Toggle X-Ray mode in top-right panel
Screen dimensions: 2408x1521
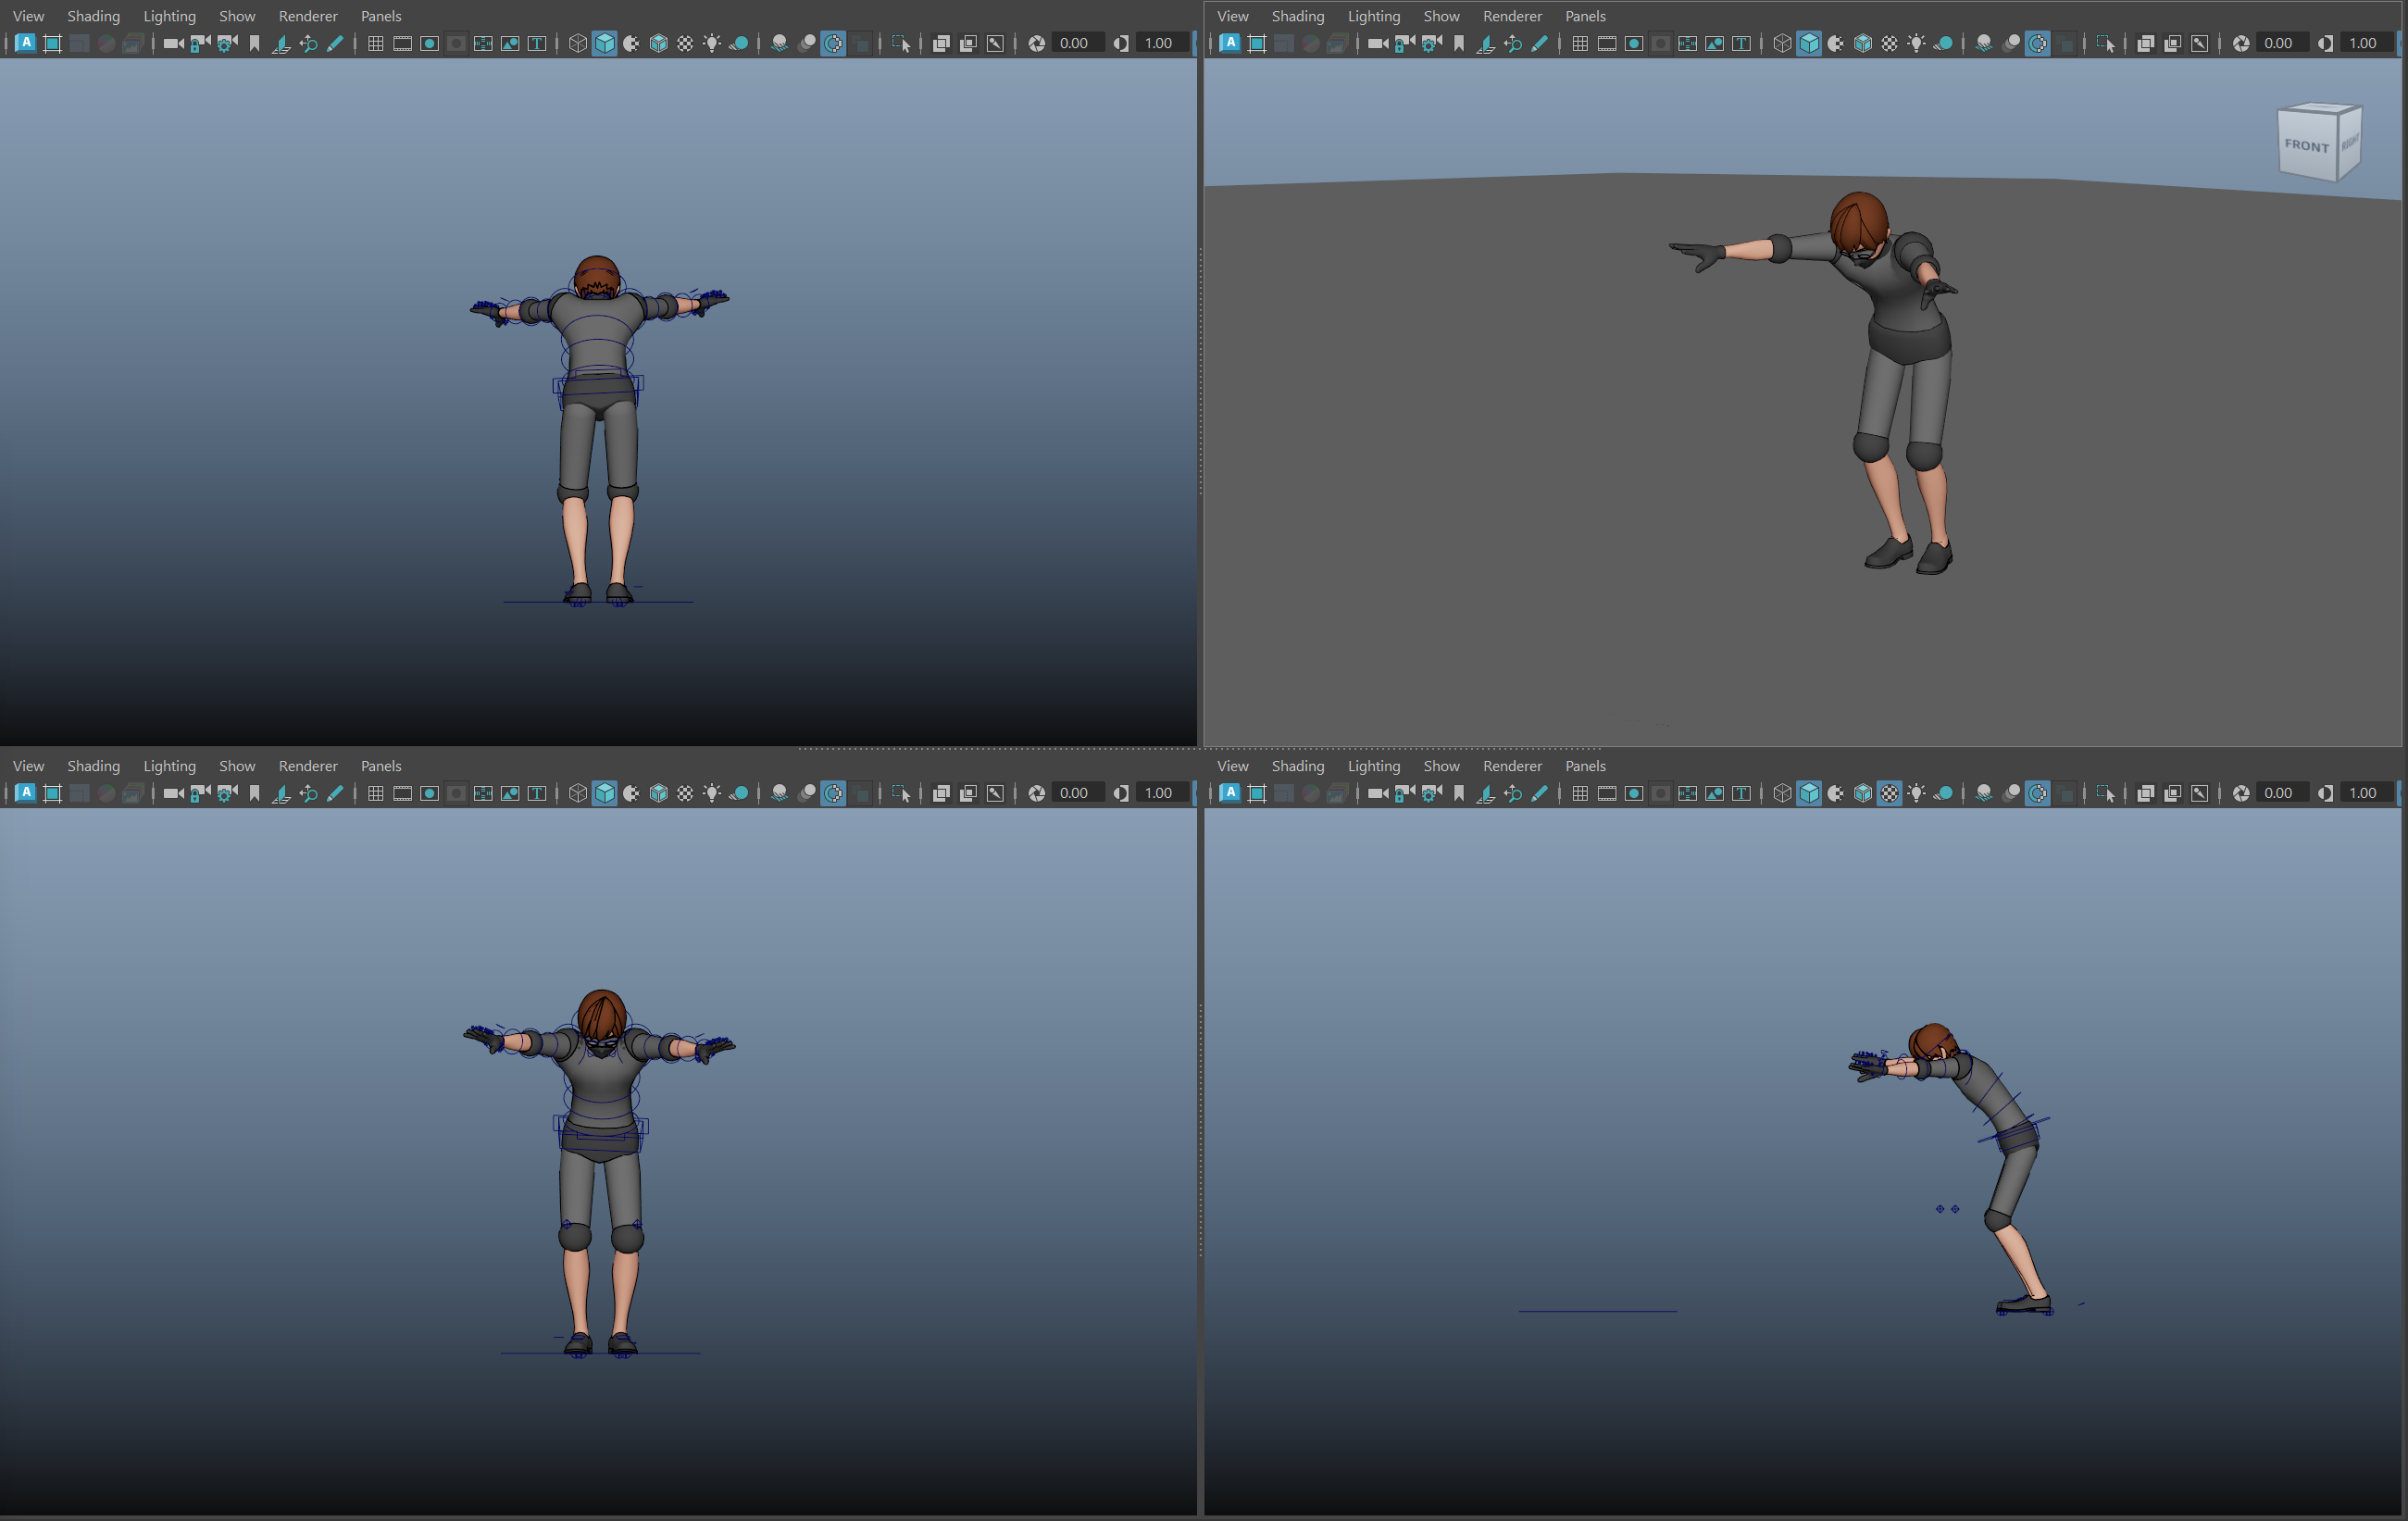tap(2145, 43)
